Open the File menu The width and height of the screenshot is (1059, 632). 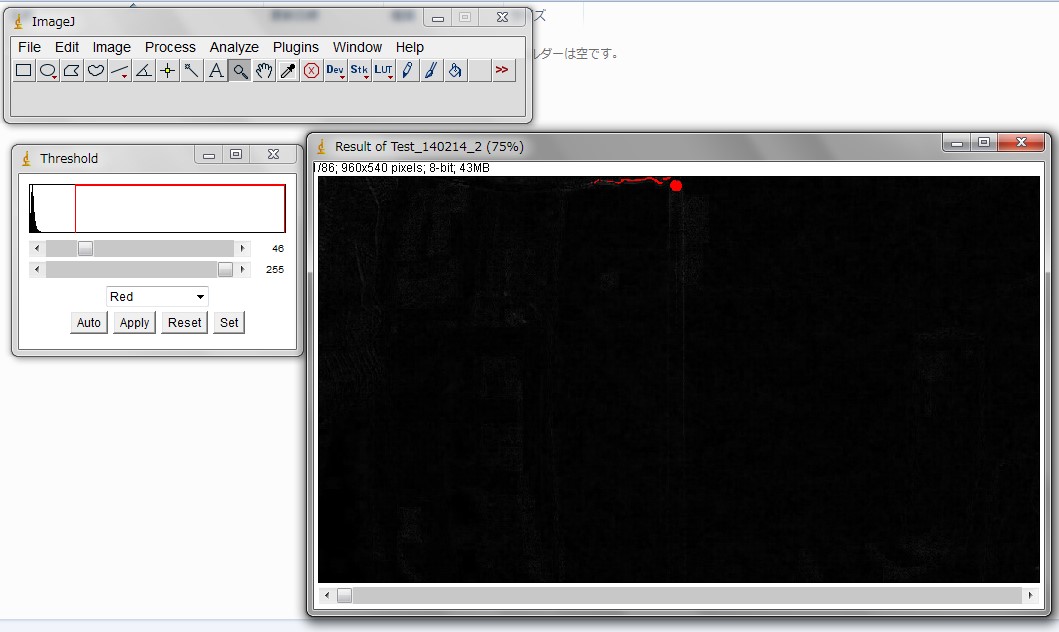click(x=29, y=47)
